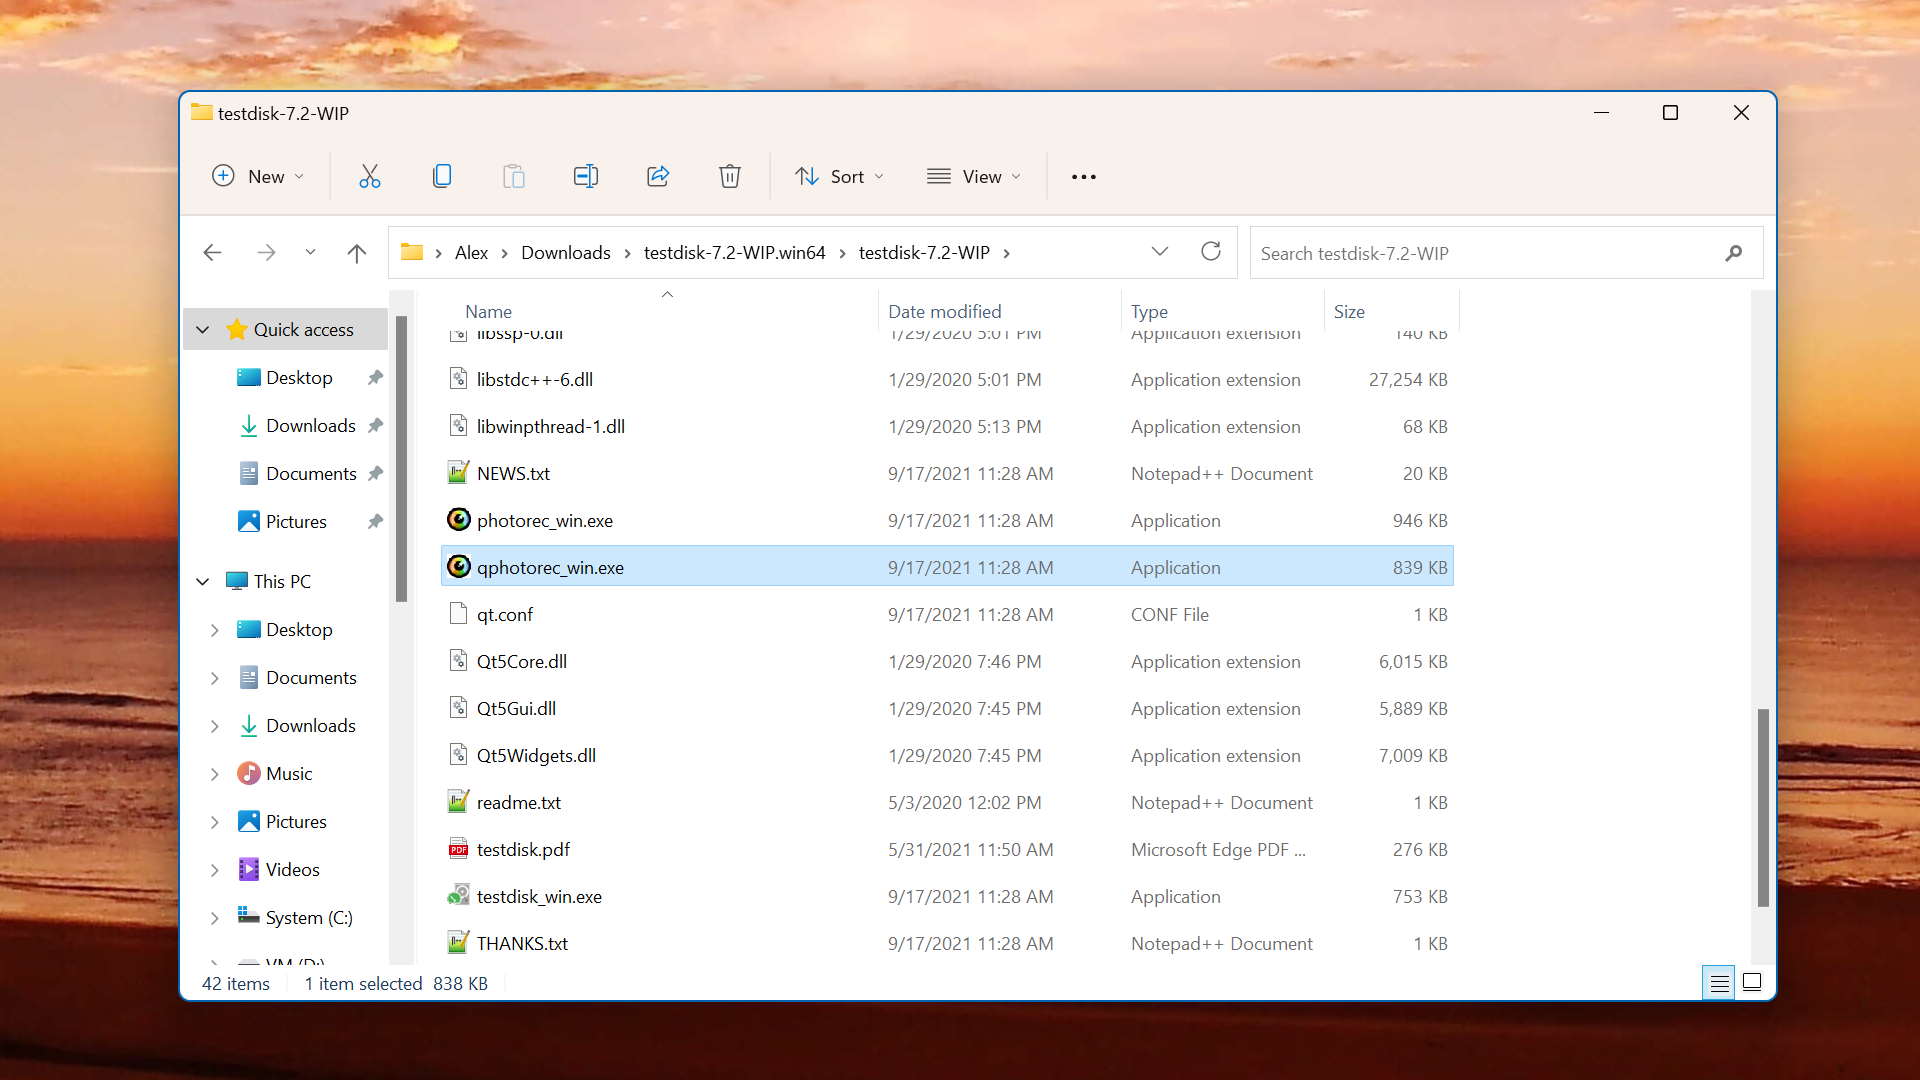1920x1080 pixels.
Task: Open the View dropdown menu
Action: click(x=974, y=177)
